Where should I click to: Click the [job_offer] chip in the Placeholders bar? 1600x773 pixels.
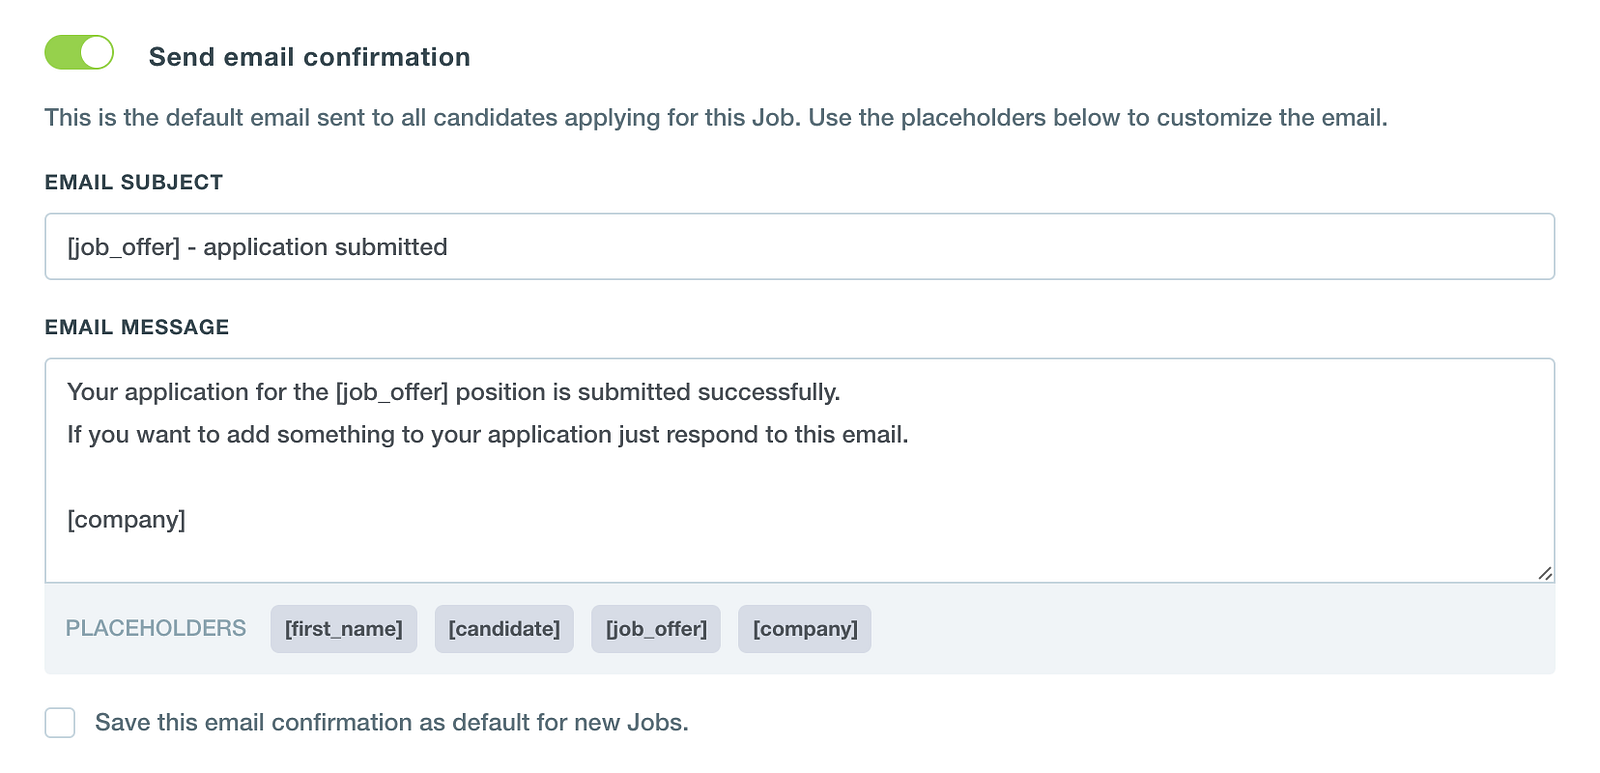coord(656,629)
